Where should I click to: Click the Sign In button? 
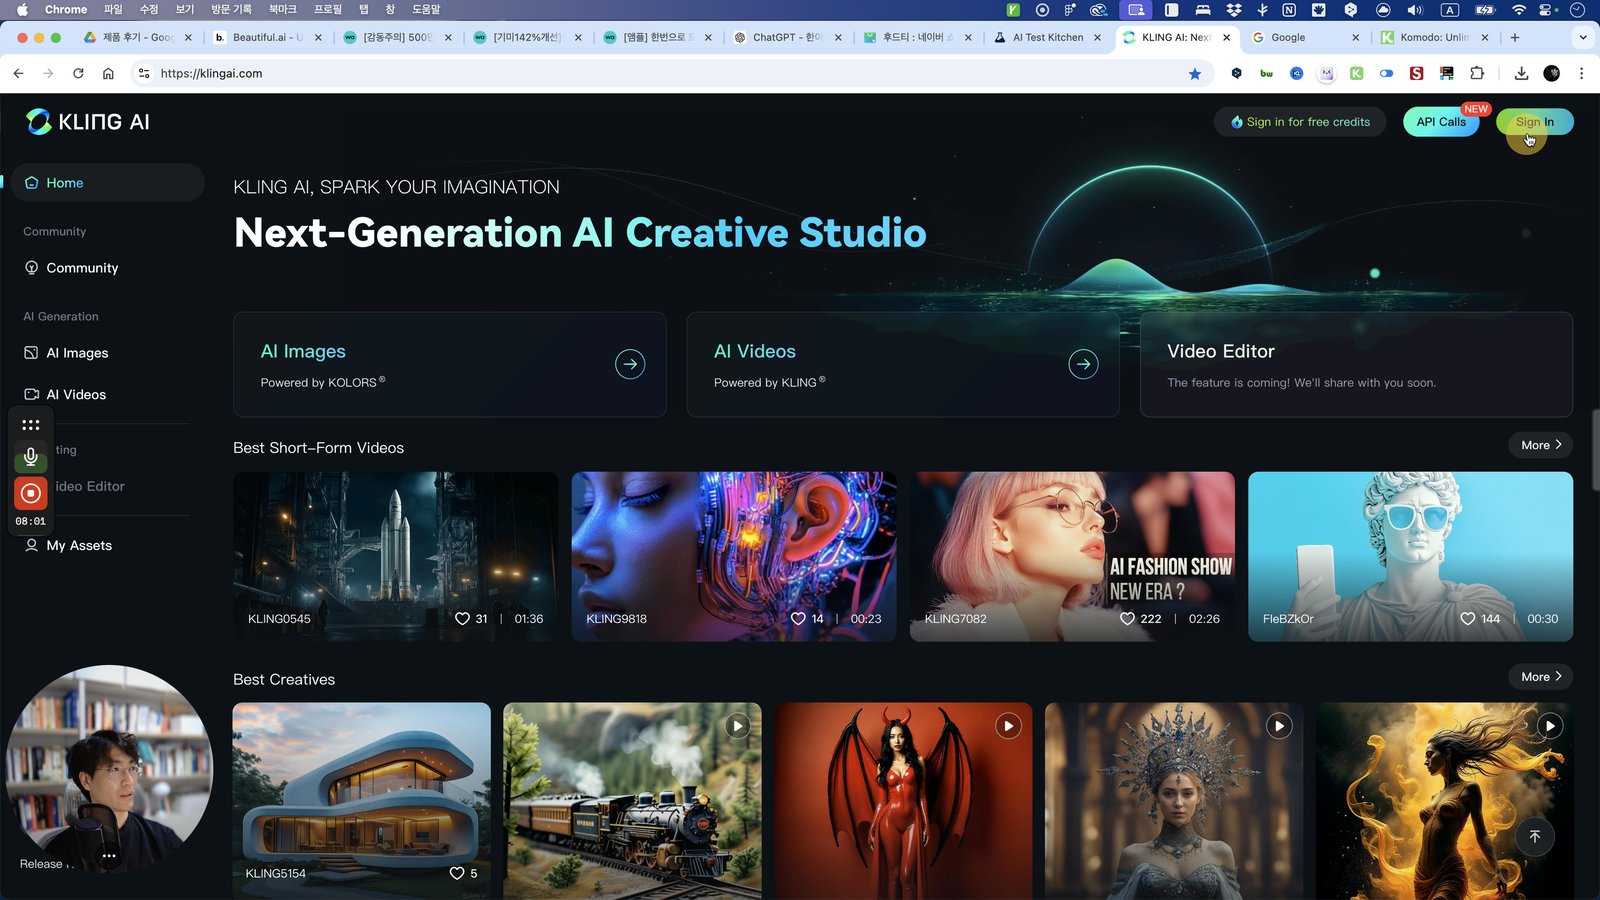pos(1535,122)
